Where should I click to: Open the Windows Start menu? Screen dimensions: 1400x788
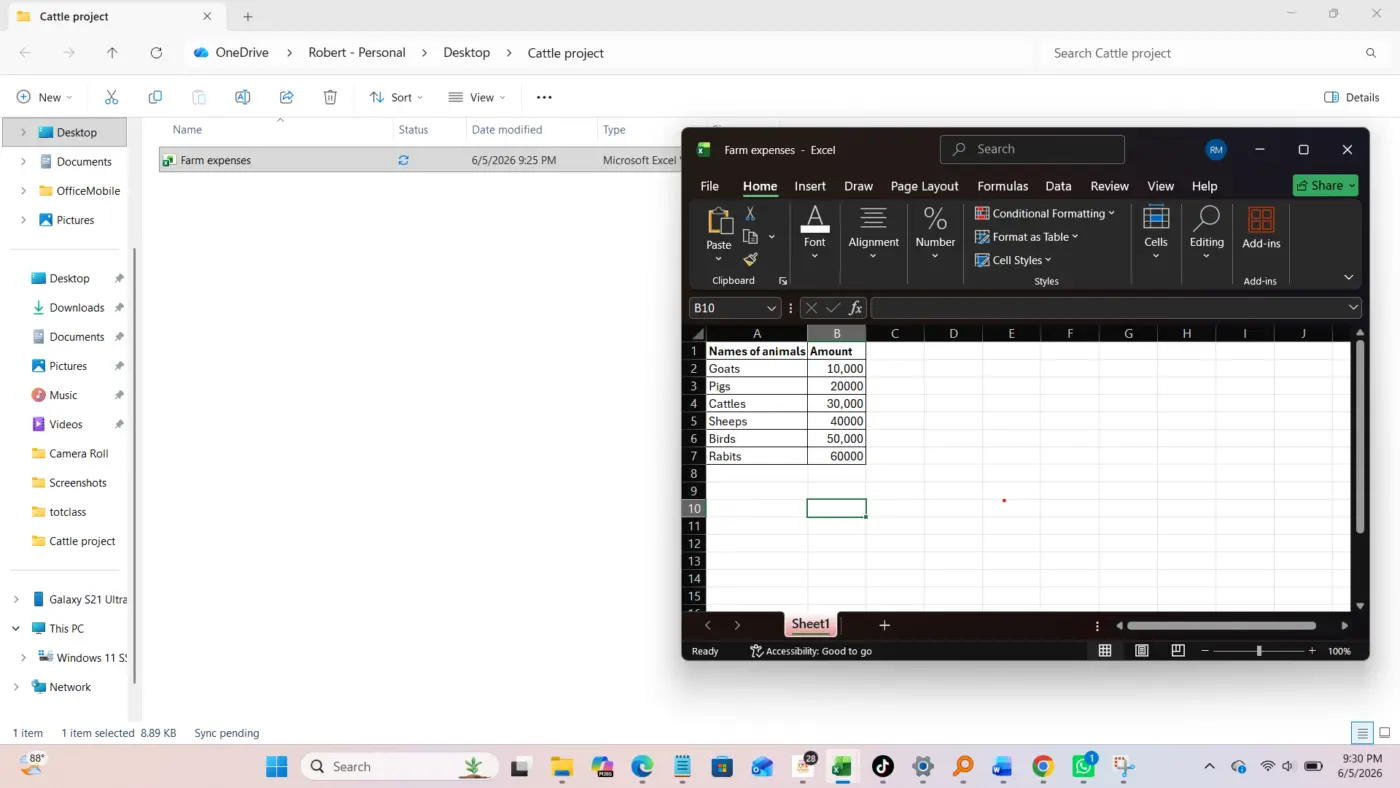276,767
